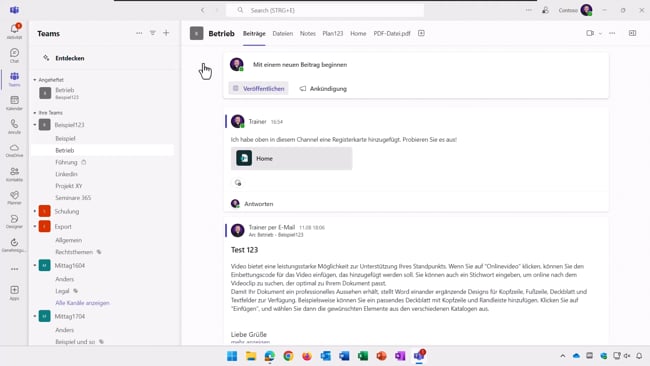Select the Linkedin channel

click(x=66, y=174)
